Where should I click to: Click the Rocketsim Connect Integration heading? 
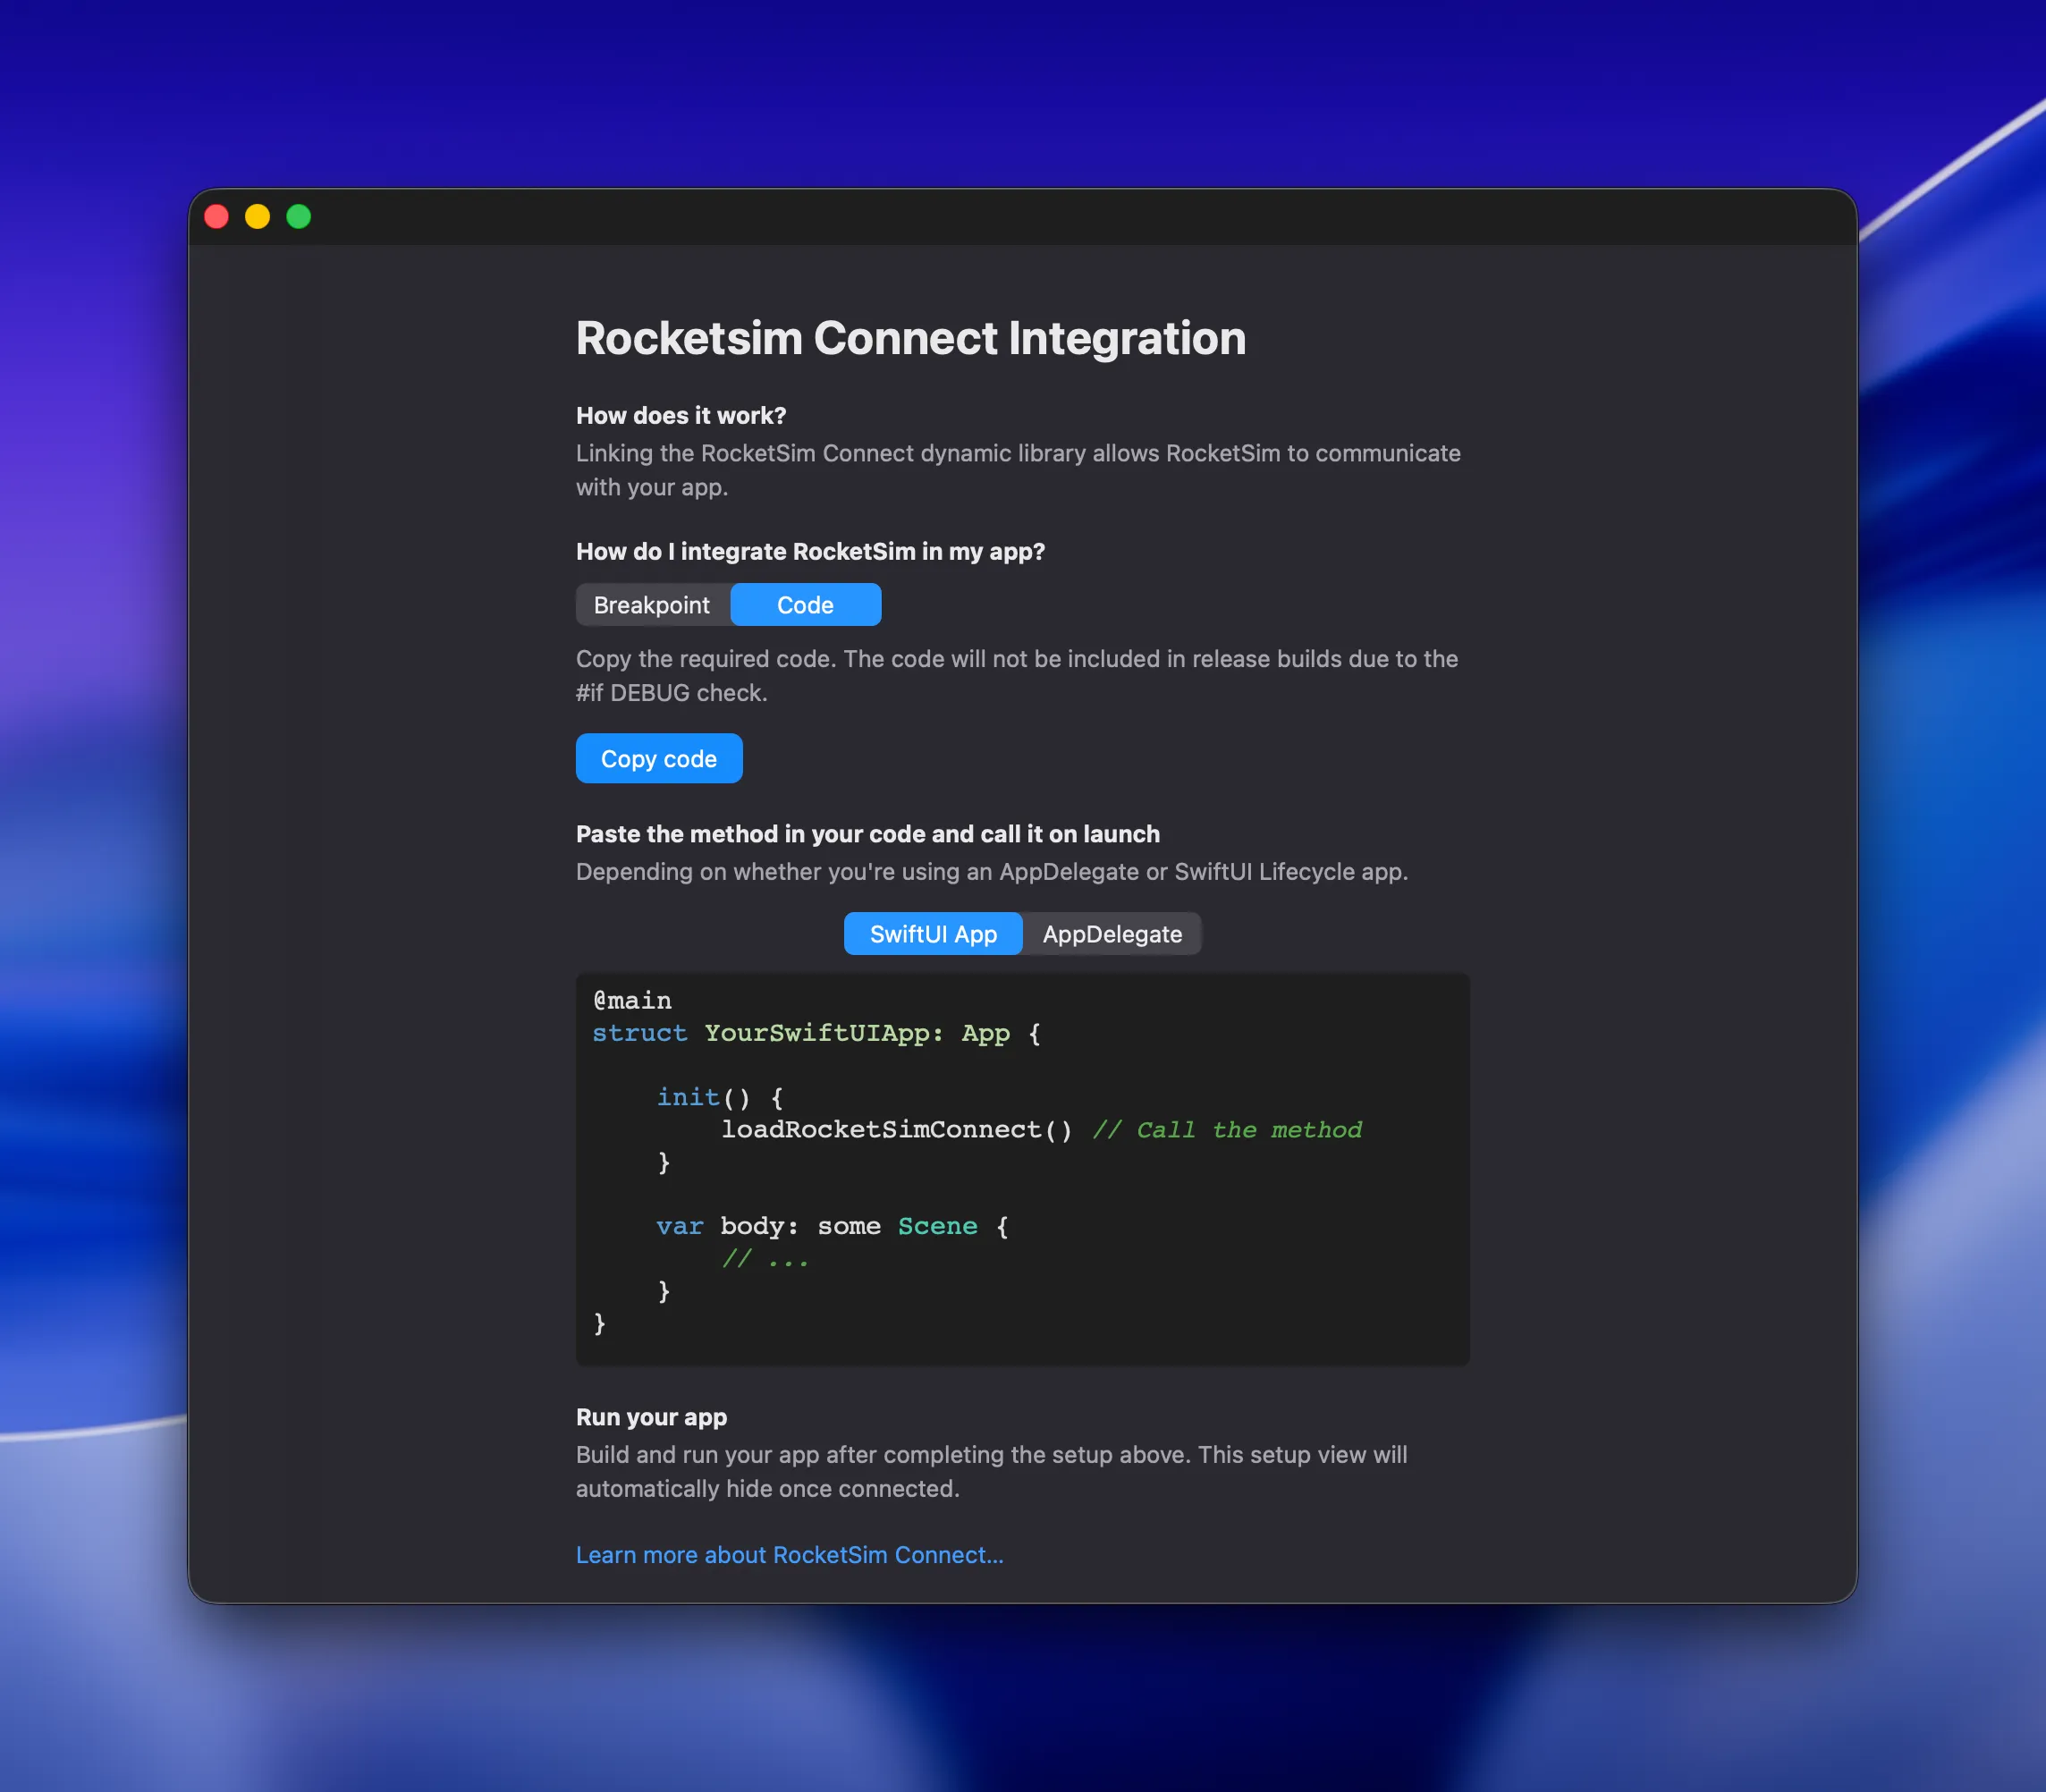[911, 338]
